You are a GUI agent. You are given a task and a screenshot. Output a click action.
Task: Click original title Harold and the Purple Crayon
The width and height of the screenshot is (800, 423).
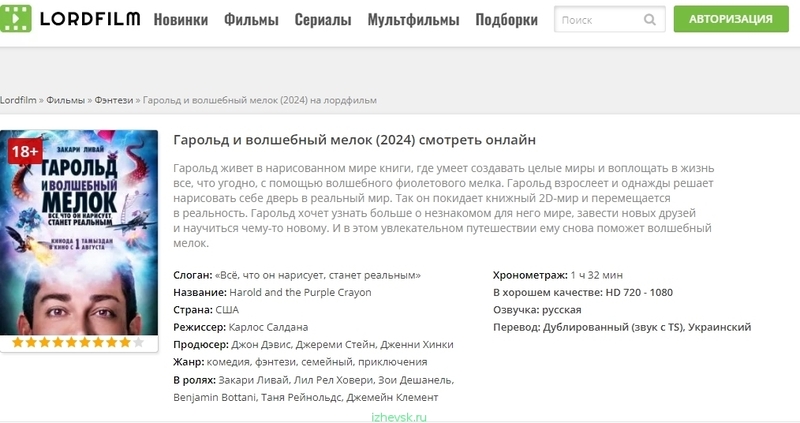pyautogui.click(x=300, y=292)
